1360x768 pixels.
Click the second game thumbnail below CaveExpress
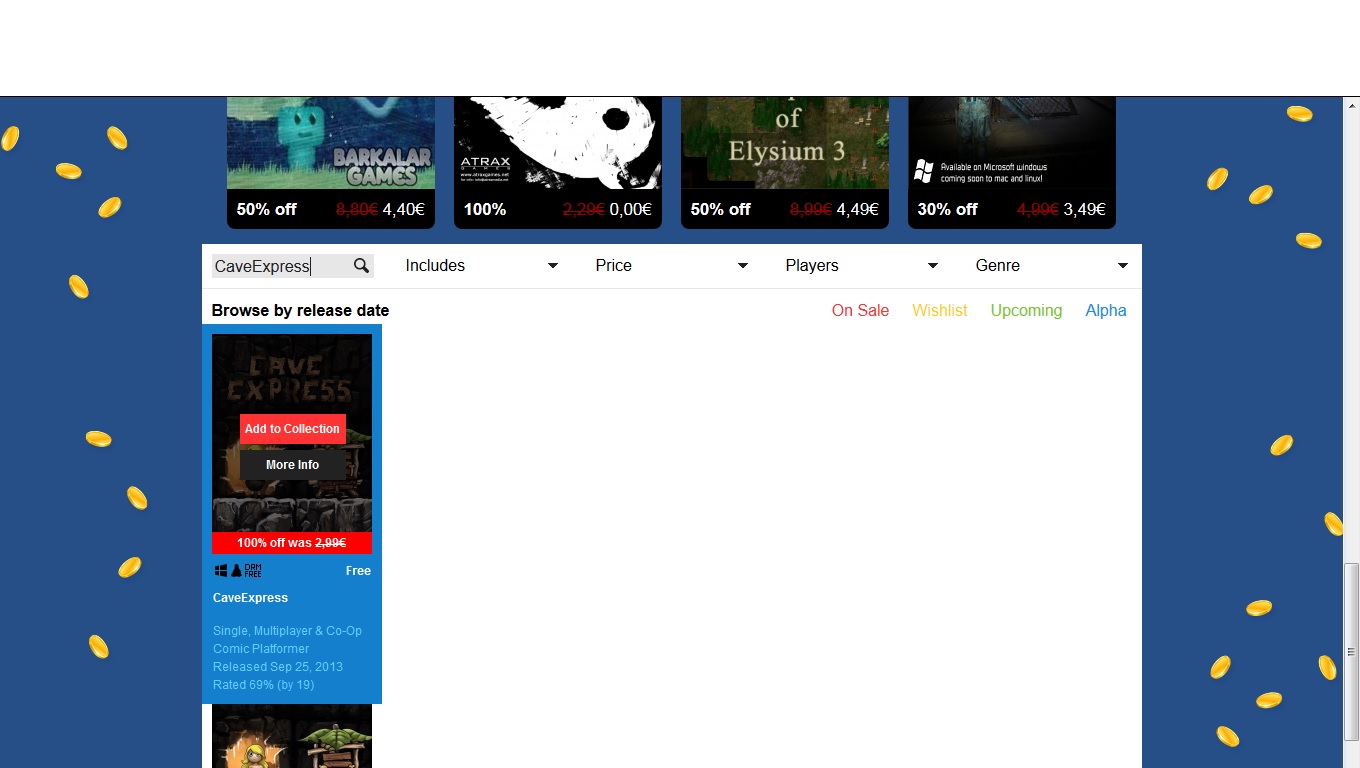tap(292, 736)
